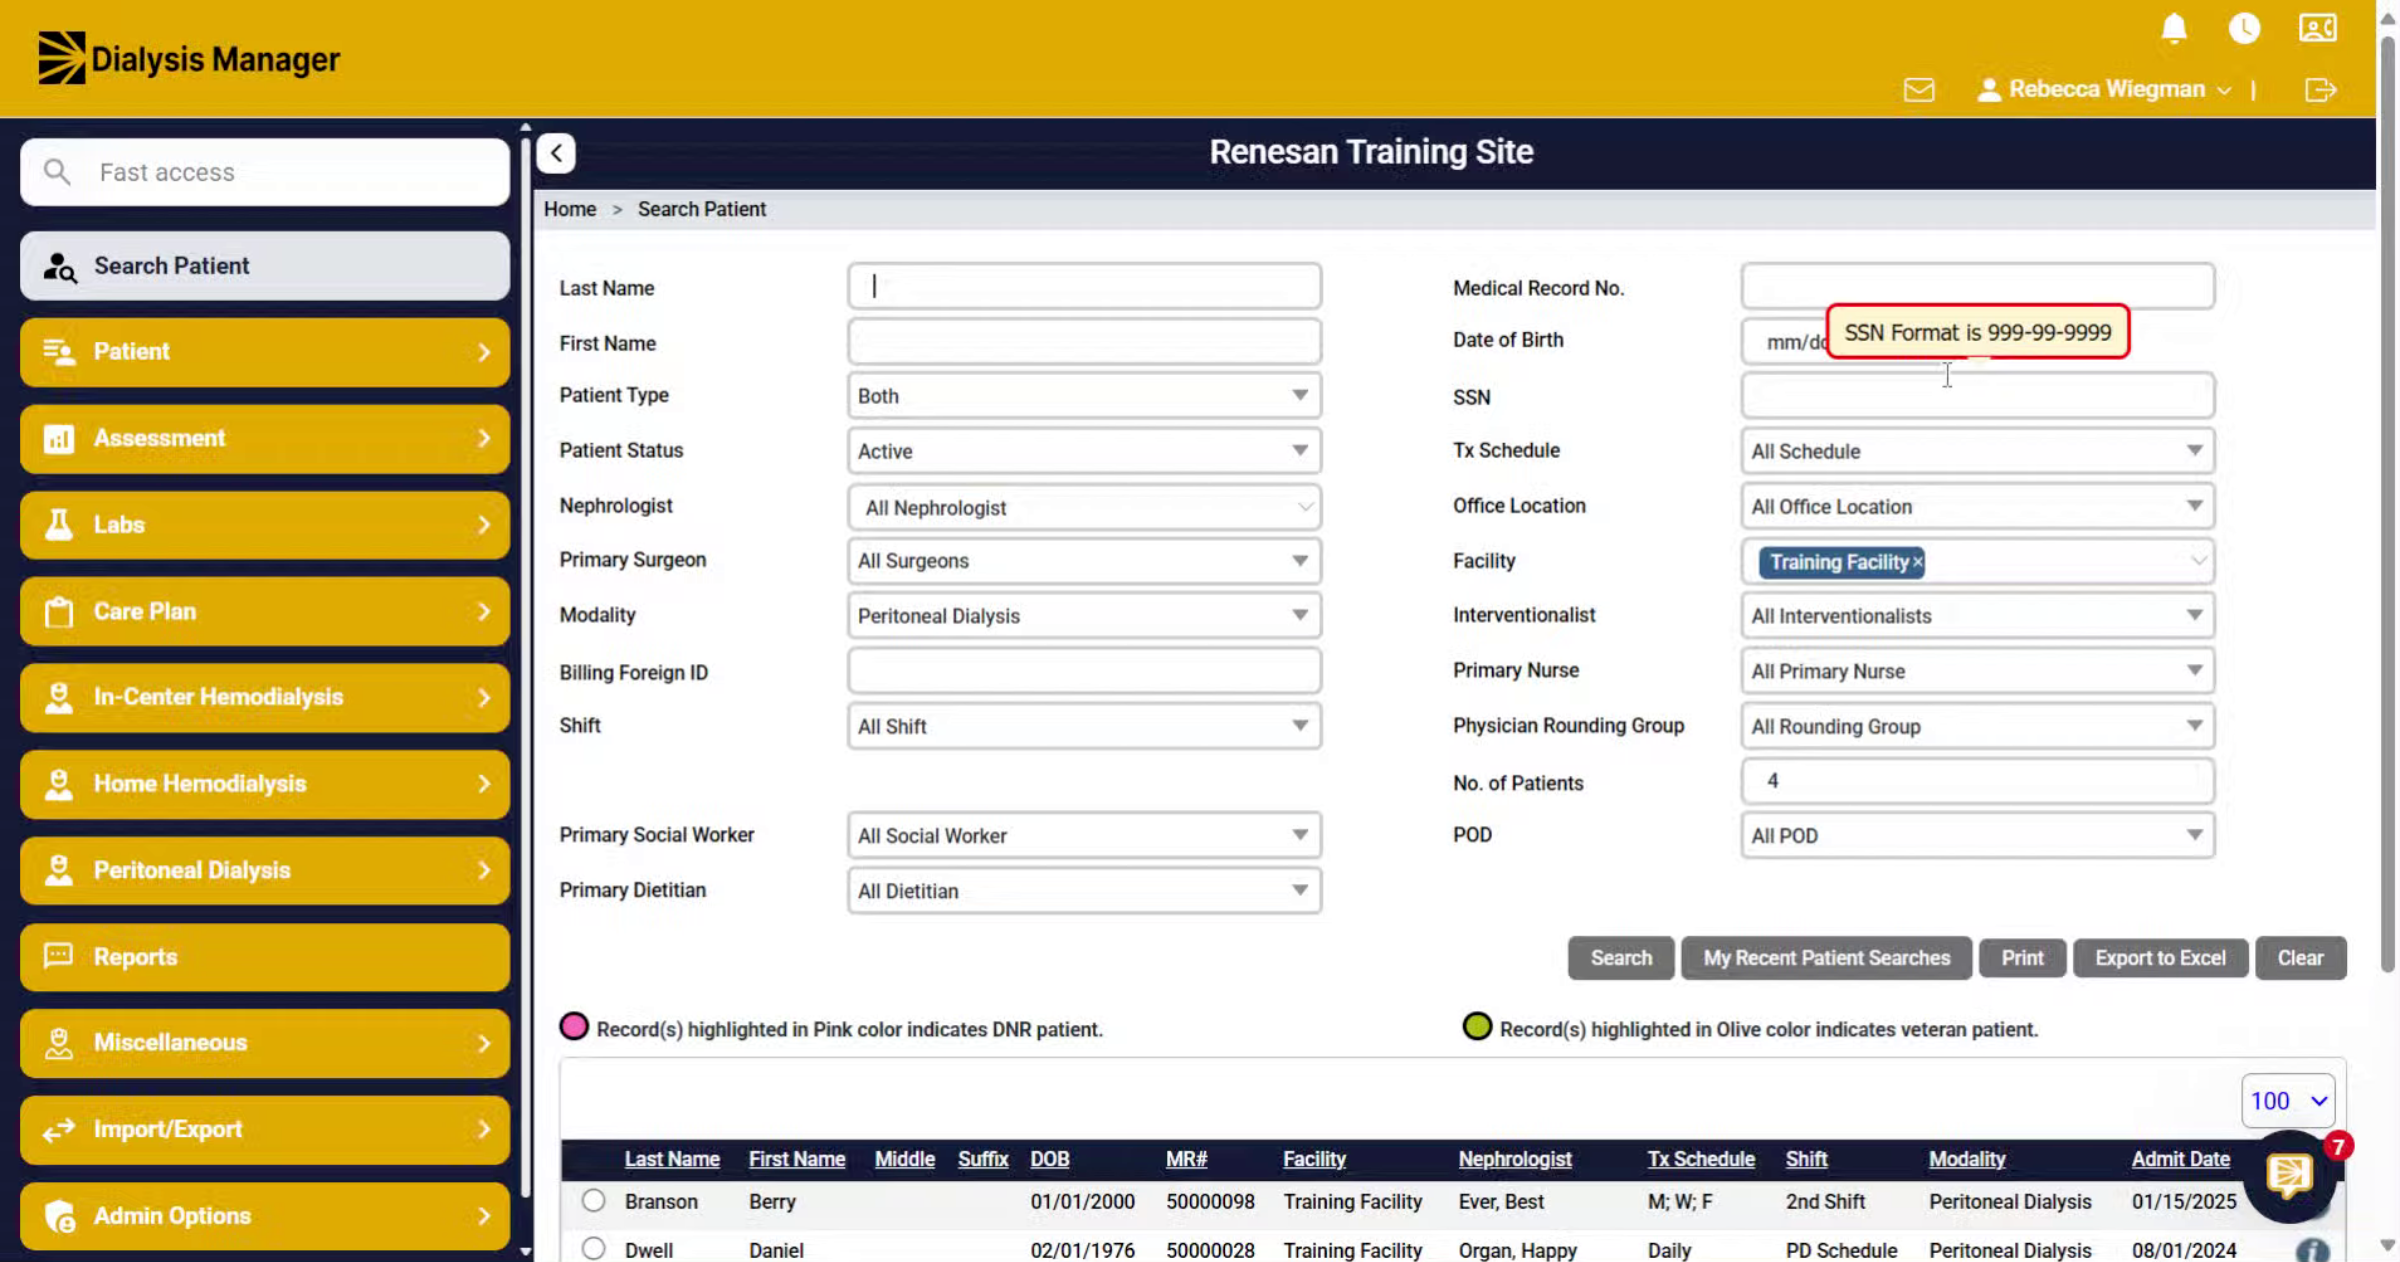This screenshot has height=1262, width=2400.
Task: Click the Admin Options shield icon in sidebar
Action: (x=59, y=1216)
